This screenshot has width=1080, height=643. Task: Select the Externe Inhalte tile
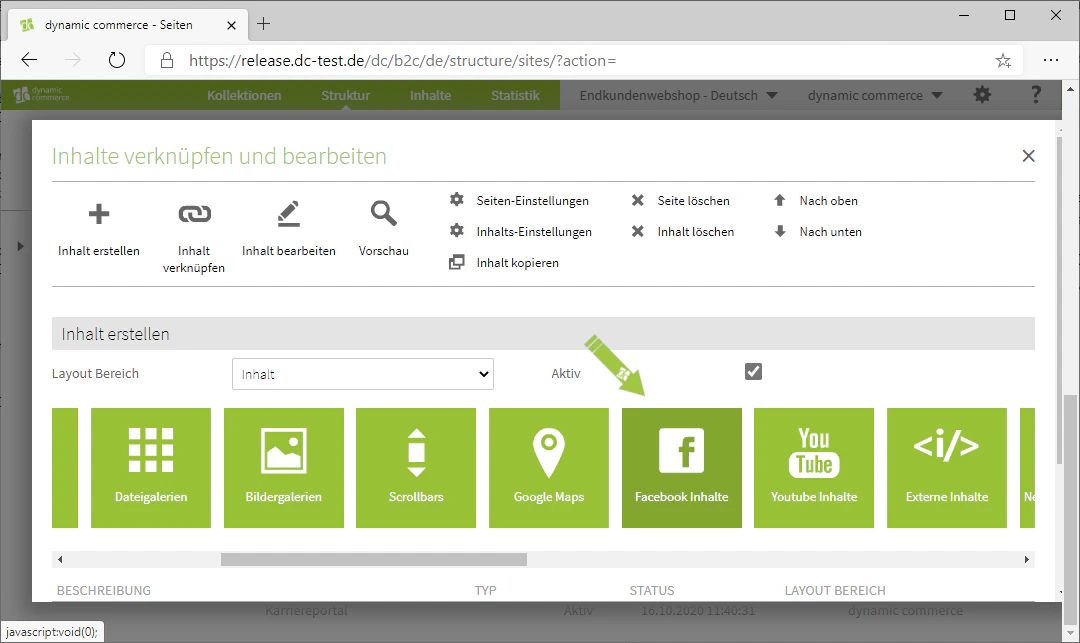click(947, 468)
